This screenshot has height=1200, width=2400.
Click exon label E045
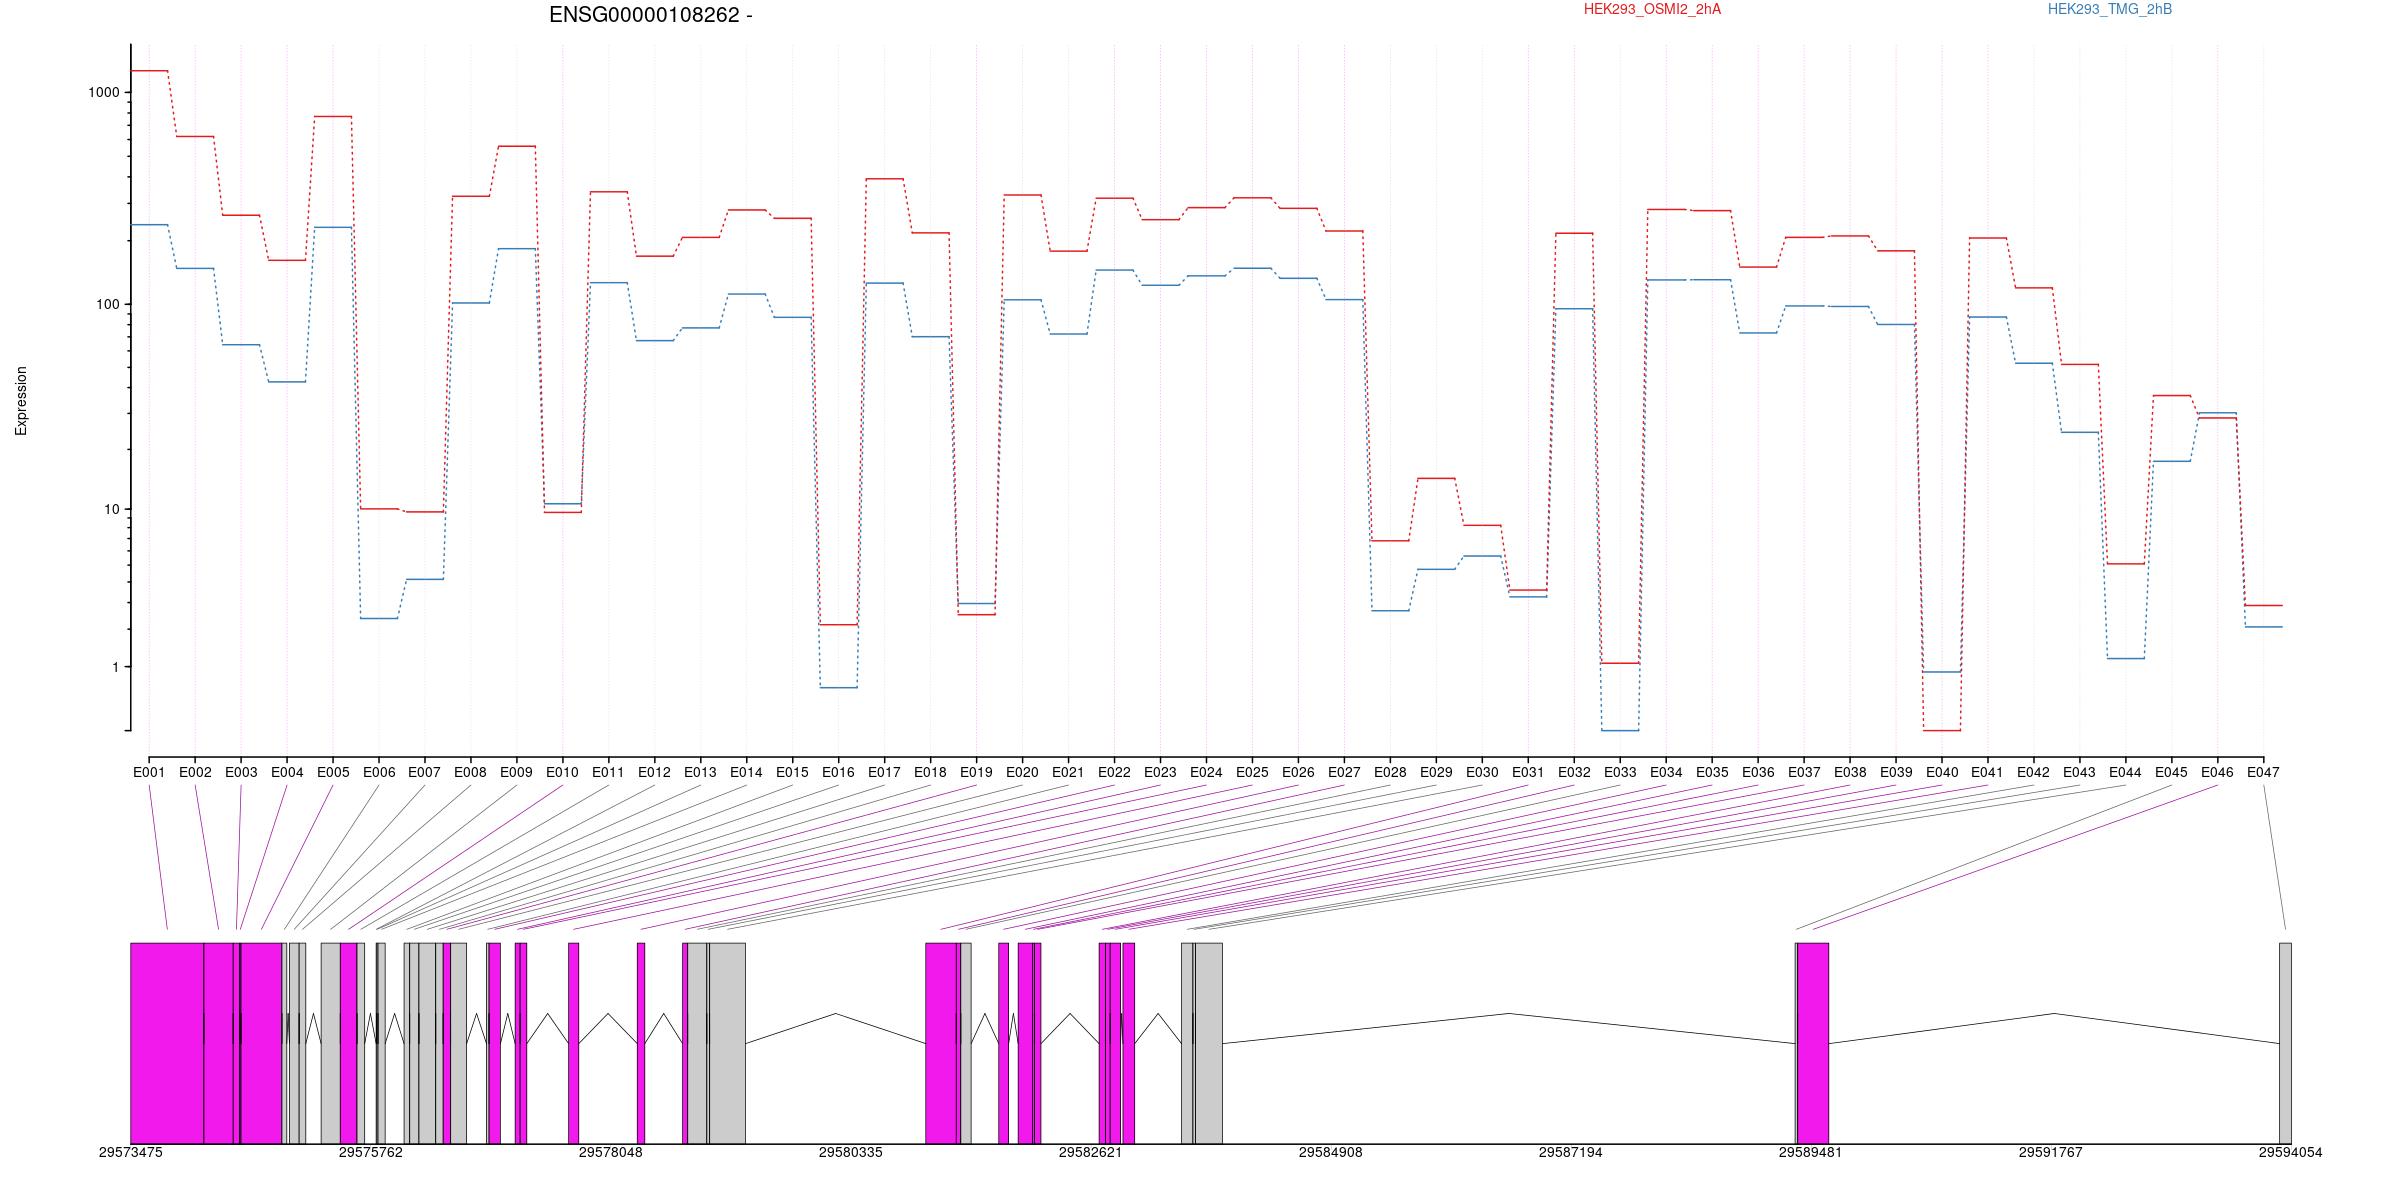[x=2173, y=772]
